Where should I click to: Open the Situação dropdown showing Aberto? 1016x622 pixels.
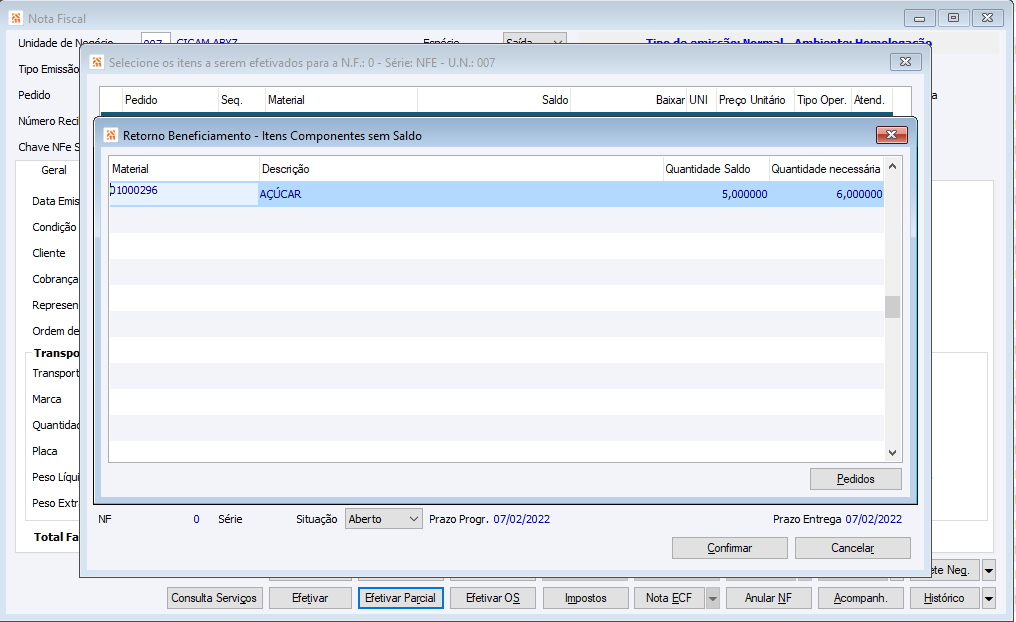coord(384,519)
